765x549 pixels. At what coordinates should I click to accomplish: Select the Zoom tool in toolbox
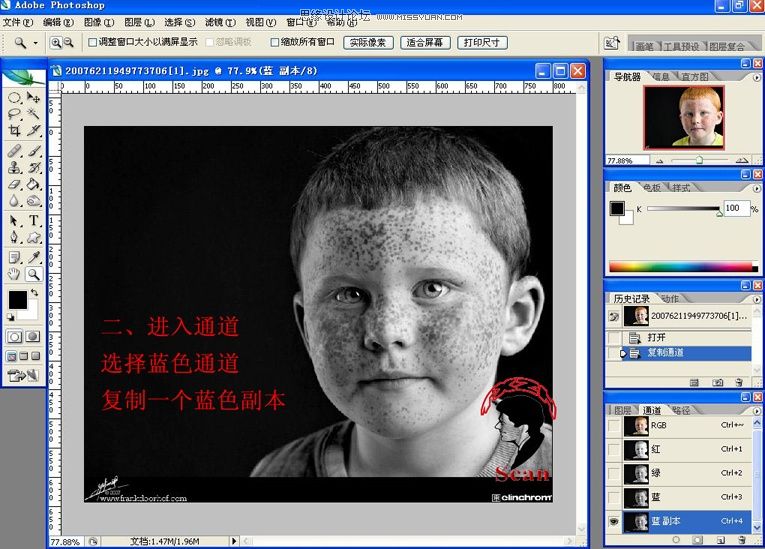pyautogui.click(x=34, y=274)
